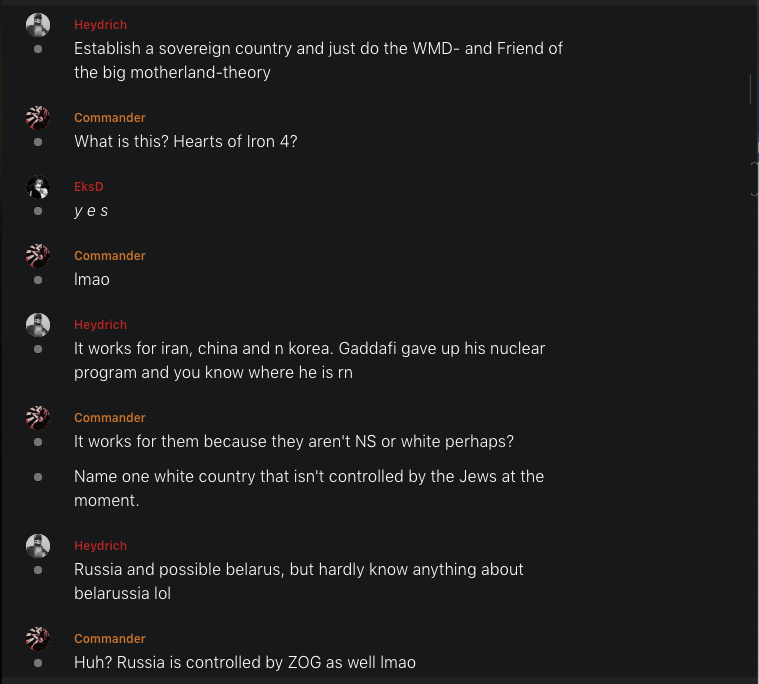Click the topmost Heydrich username
Viewport: 759px width, 684px height.
click(x=100, y=25)
